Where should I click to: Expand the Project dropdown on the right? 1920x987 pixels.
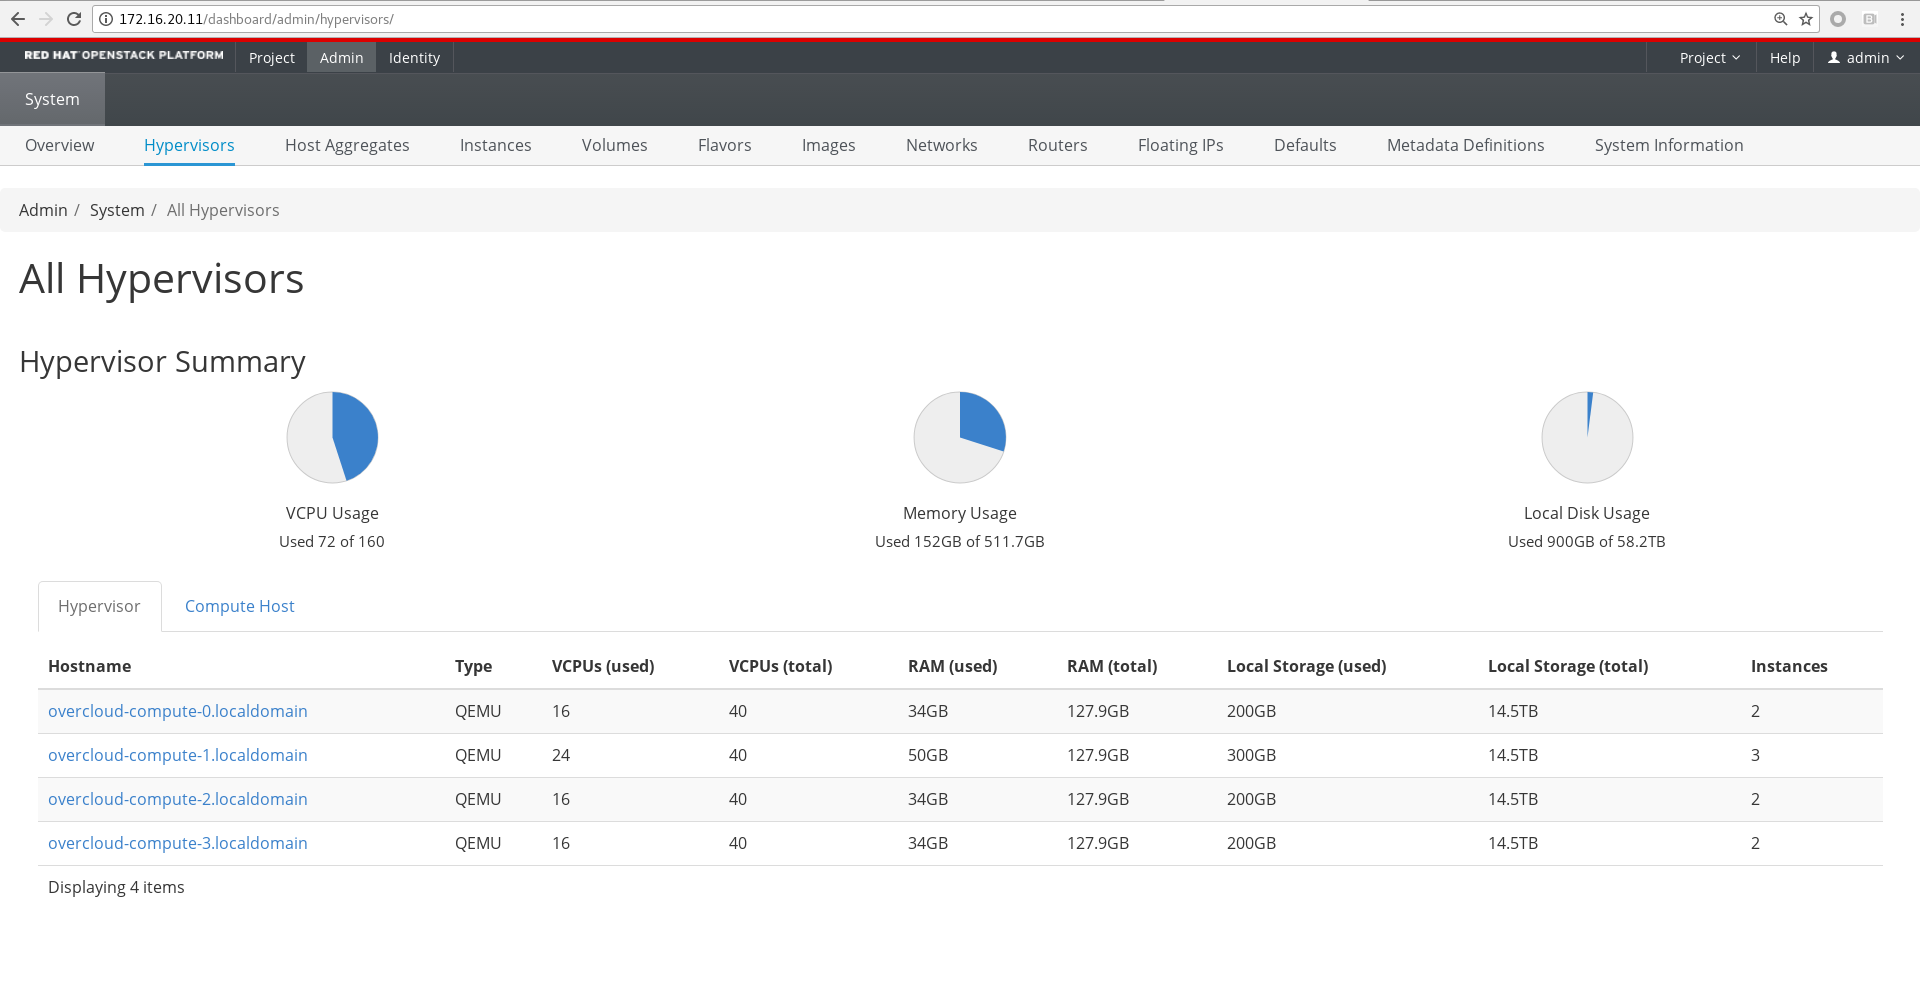1710,58
